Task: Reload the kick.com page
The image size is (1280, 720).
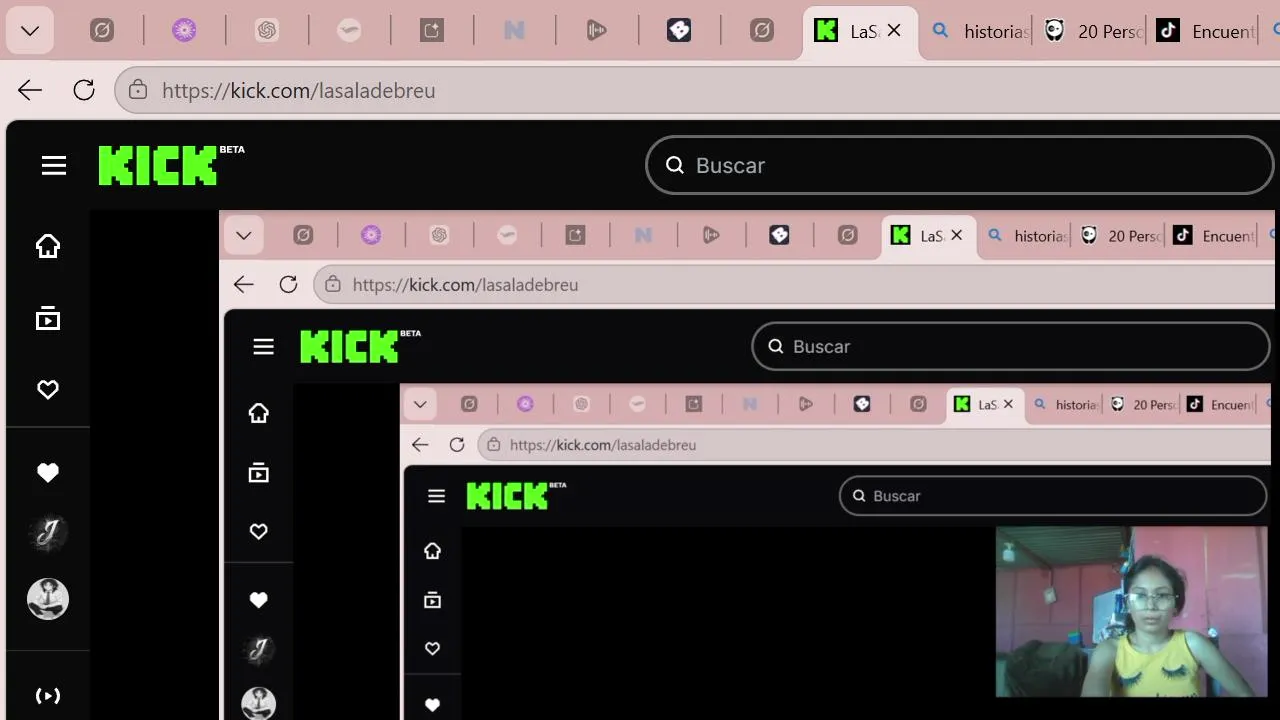Action: (84, 90)
